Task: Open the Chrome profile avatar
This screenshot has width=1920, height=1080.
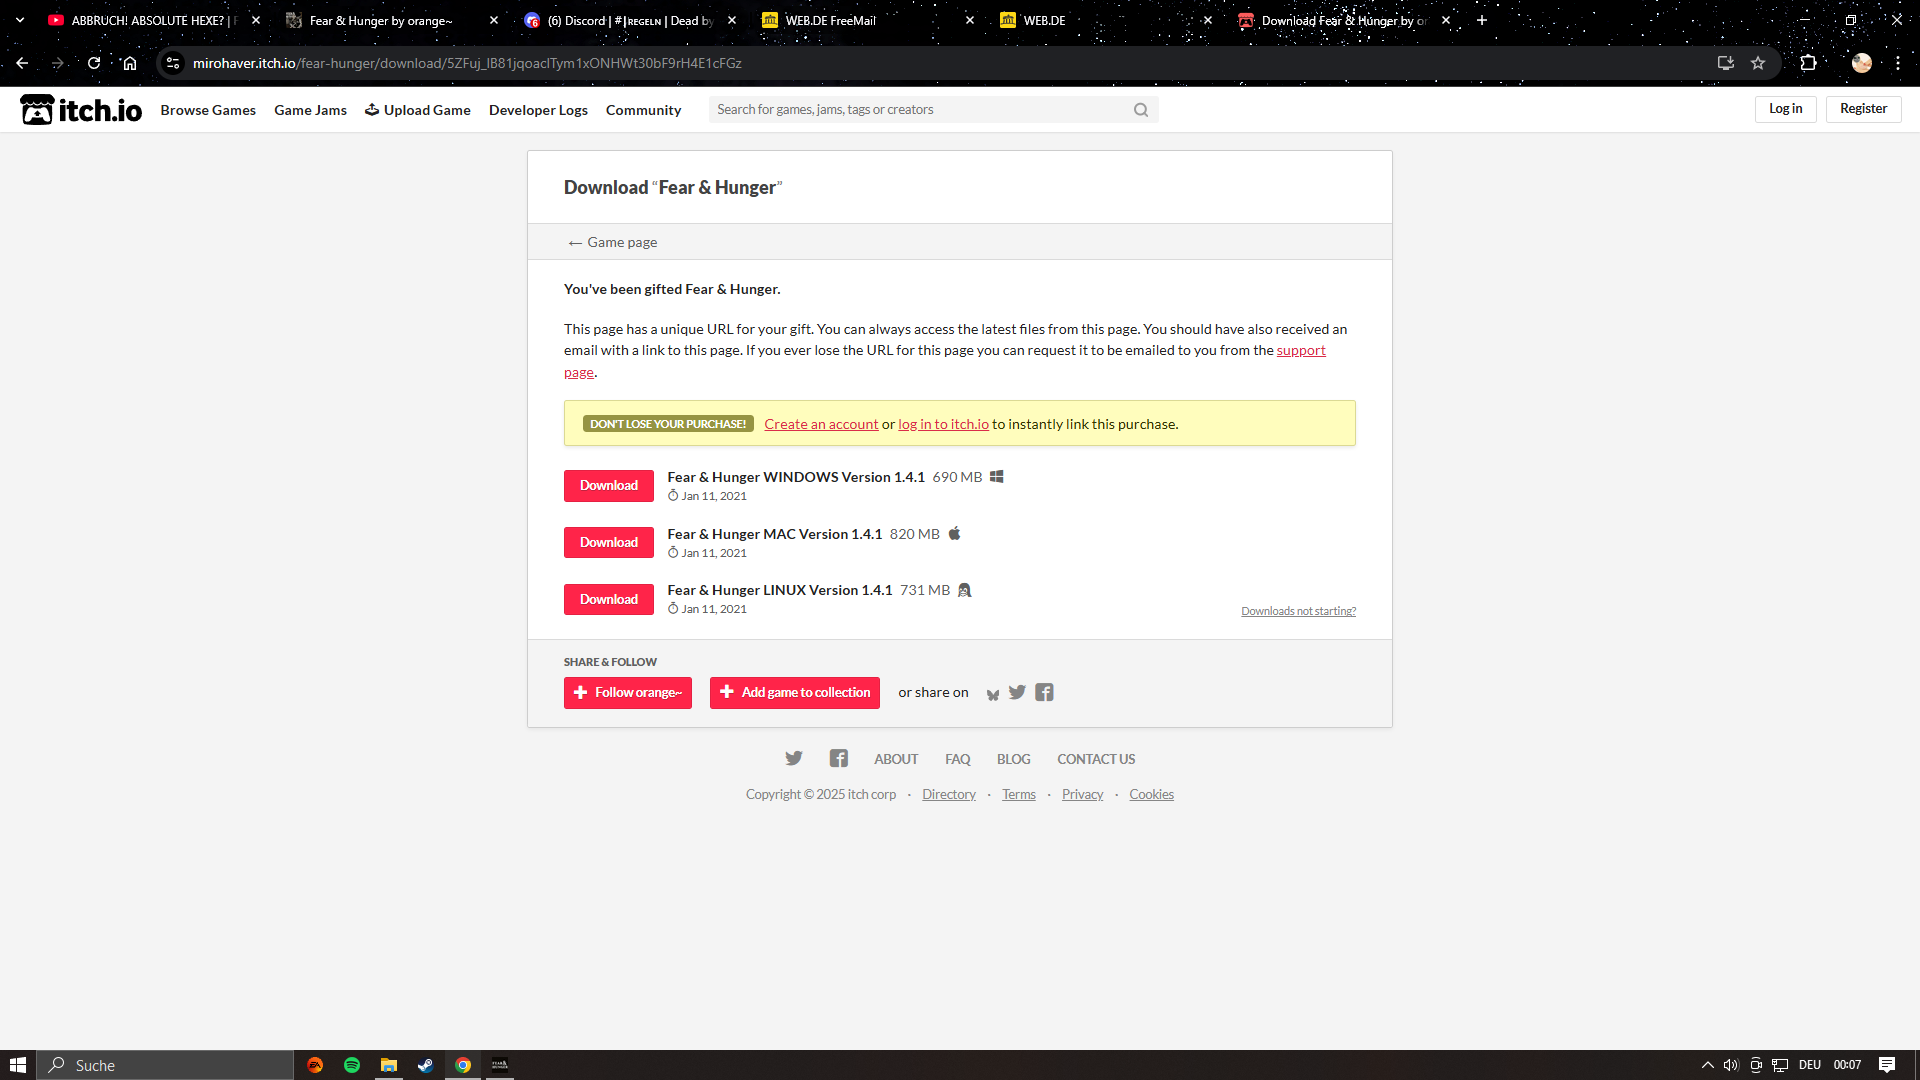Action: [x=1861, y=63]
